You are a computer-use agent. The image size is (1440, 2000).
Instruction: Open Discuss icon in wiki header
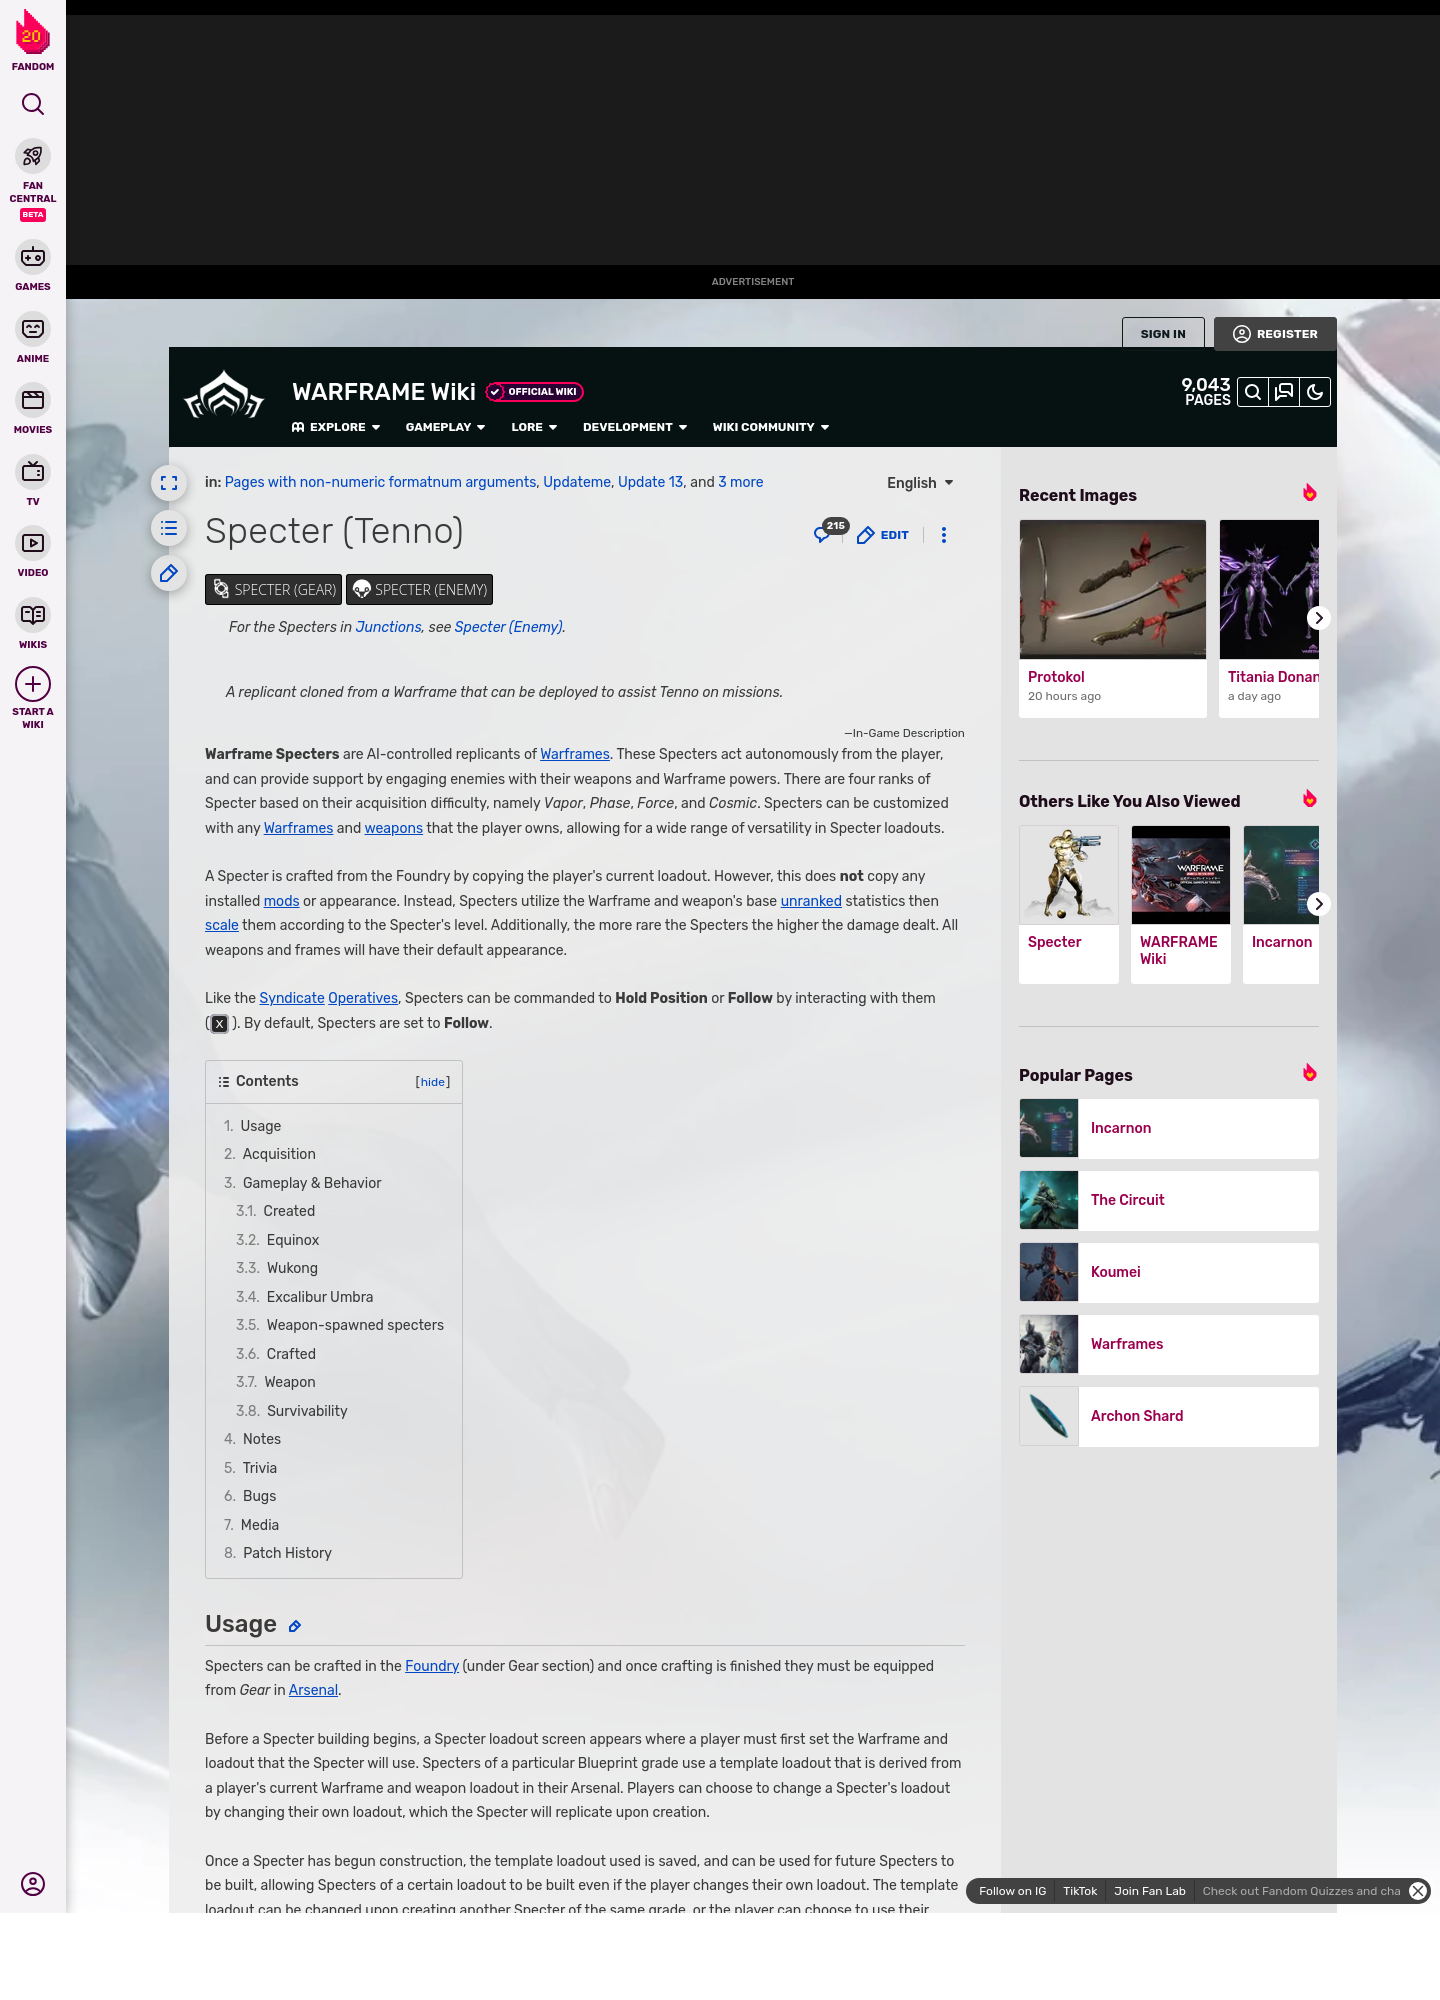pyautogui.click(x=1284, y=392)
